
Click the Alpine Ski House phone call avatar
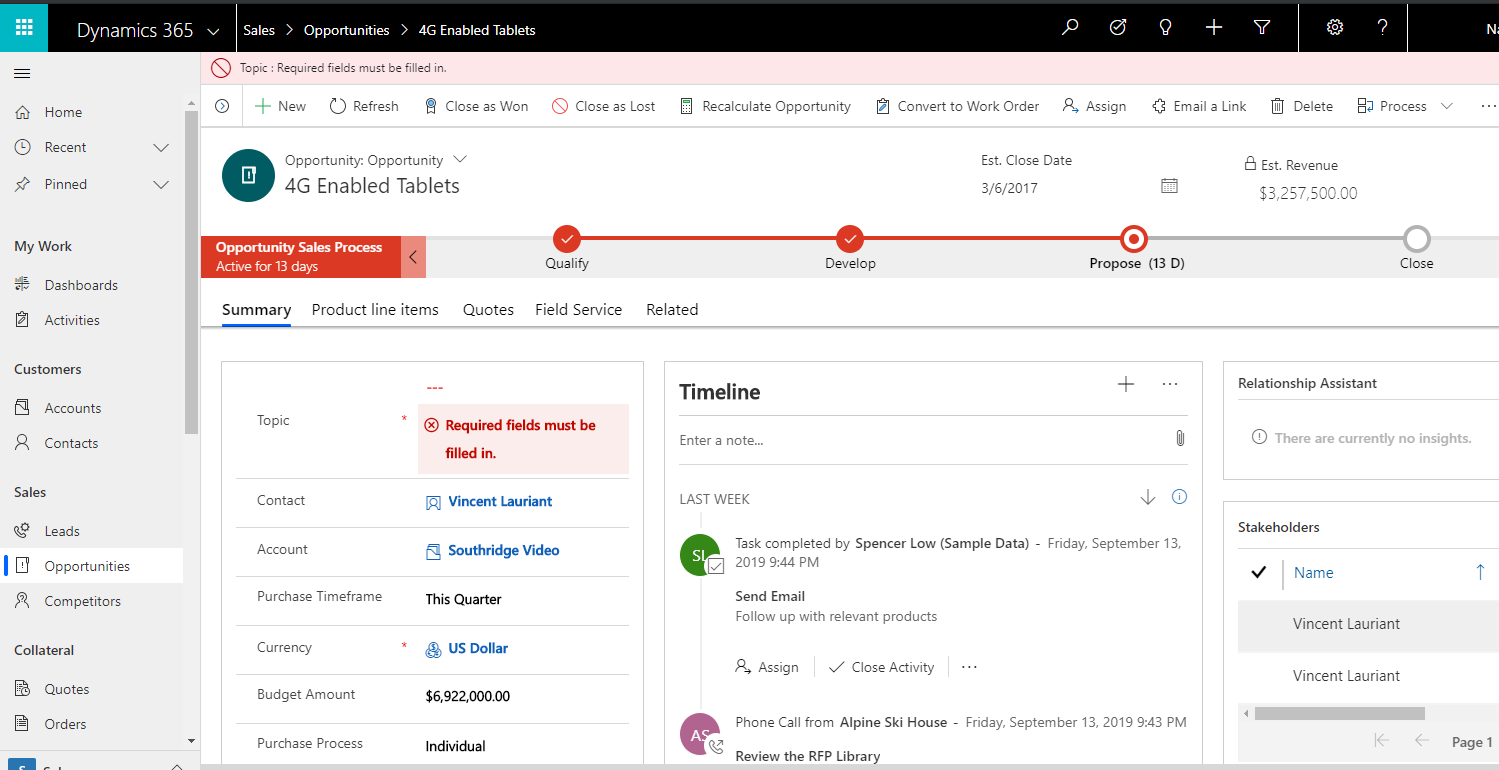click(699, 733)
